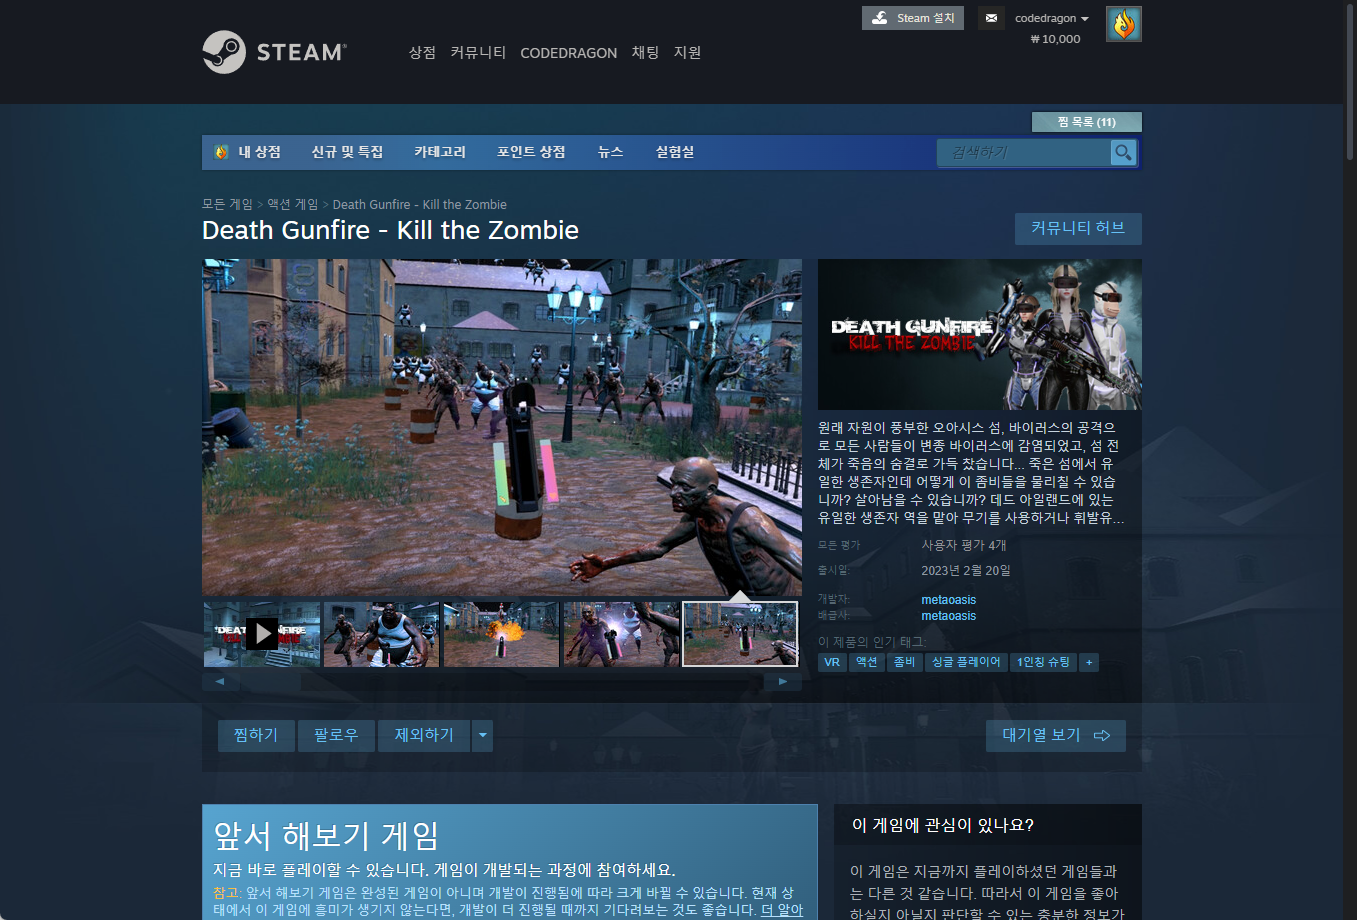Open the 실험실 tab

pos(675,152)
